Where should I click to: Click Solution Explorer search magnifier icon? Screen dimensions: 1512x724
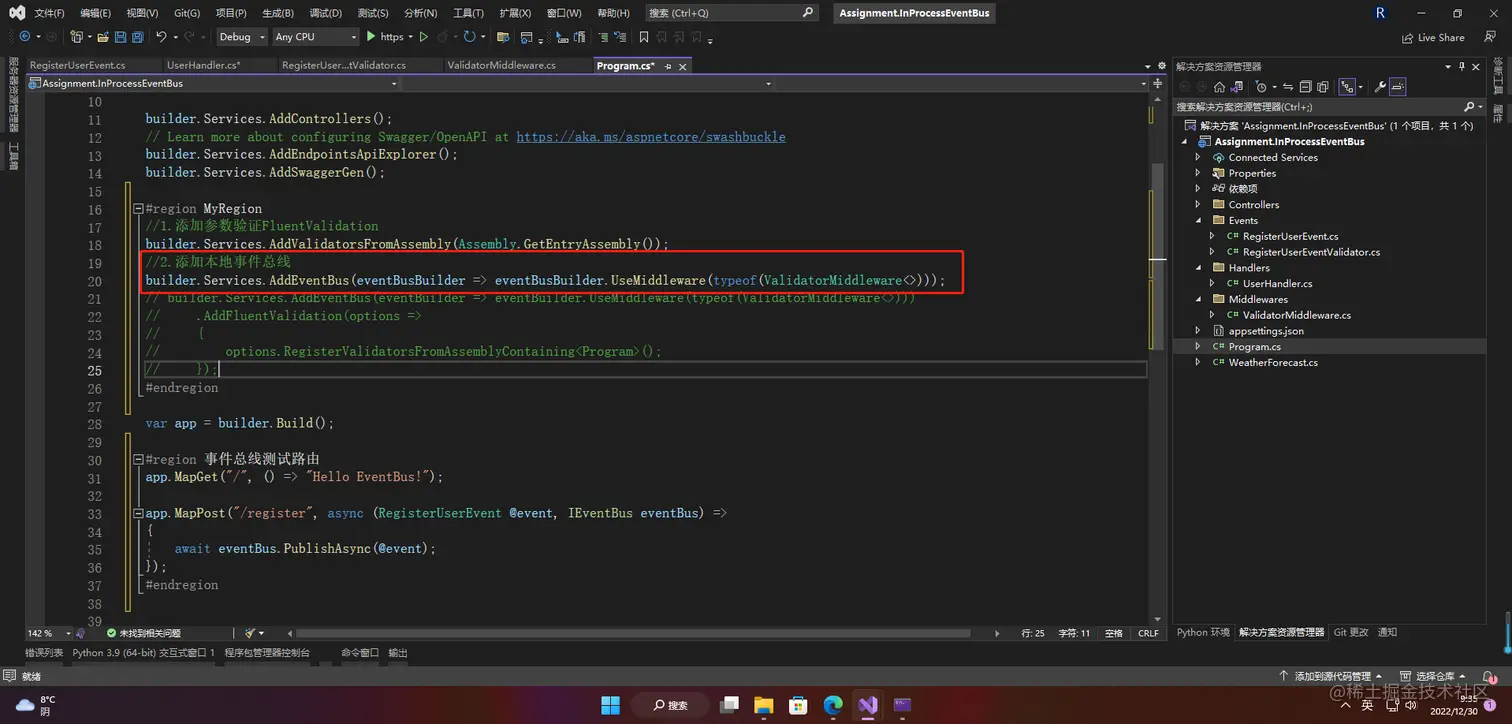click(1470, 107)
